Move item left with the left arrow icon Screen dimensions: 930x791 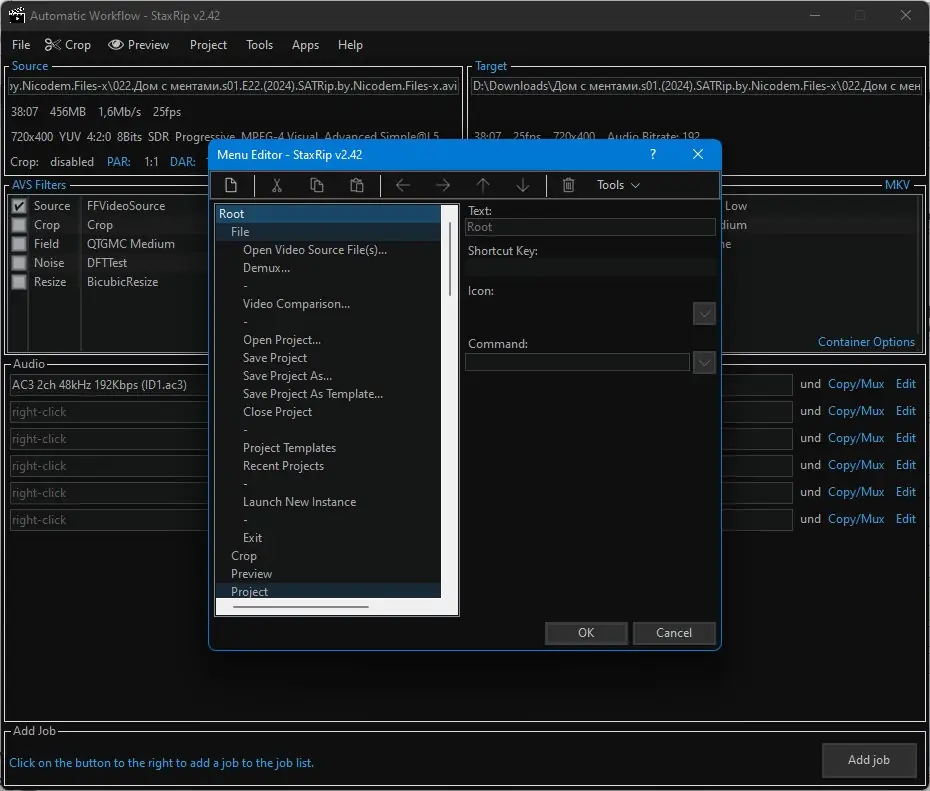point(403,185)
